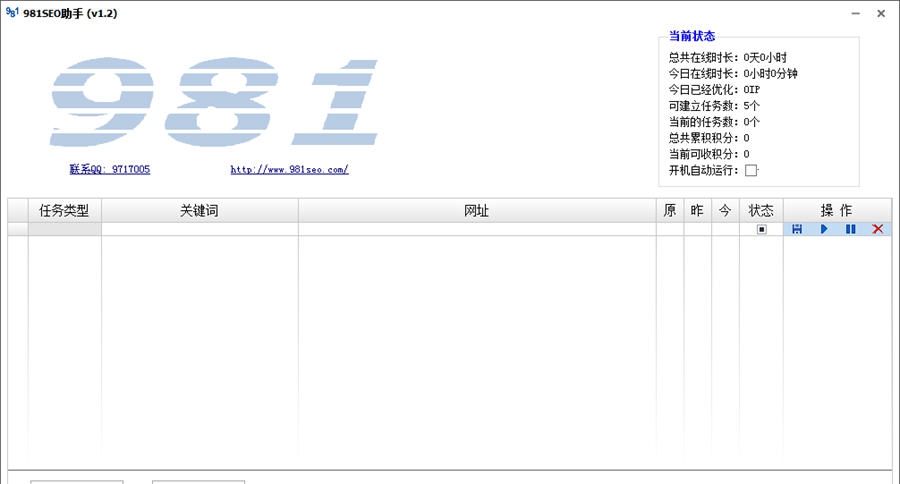Click the 当前状态 group title

(692, 36)
